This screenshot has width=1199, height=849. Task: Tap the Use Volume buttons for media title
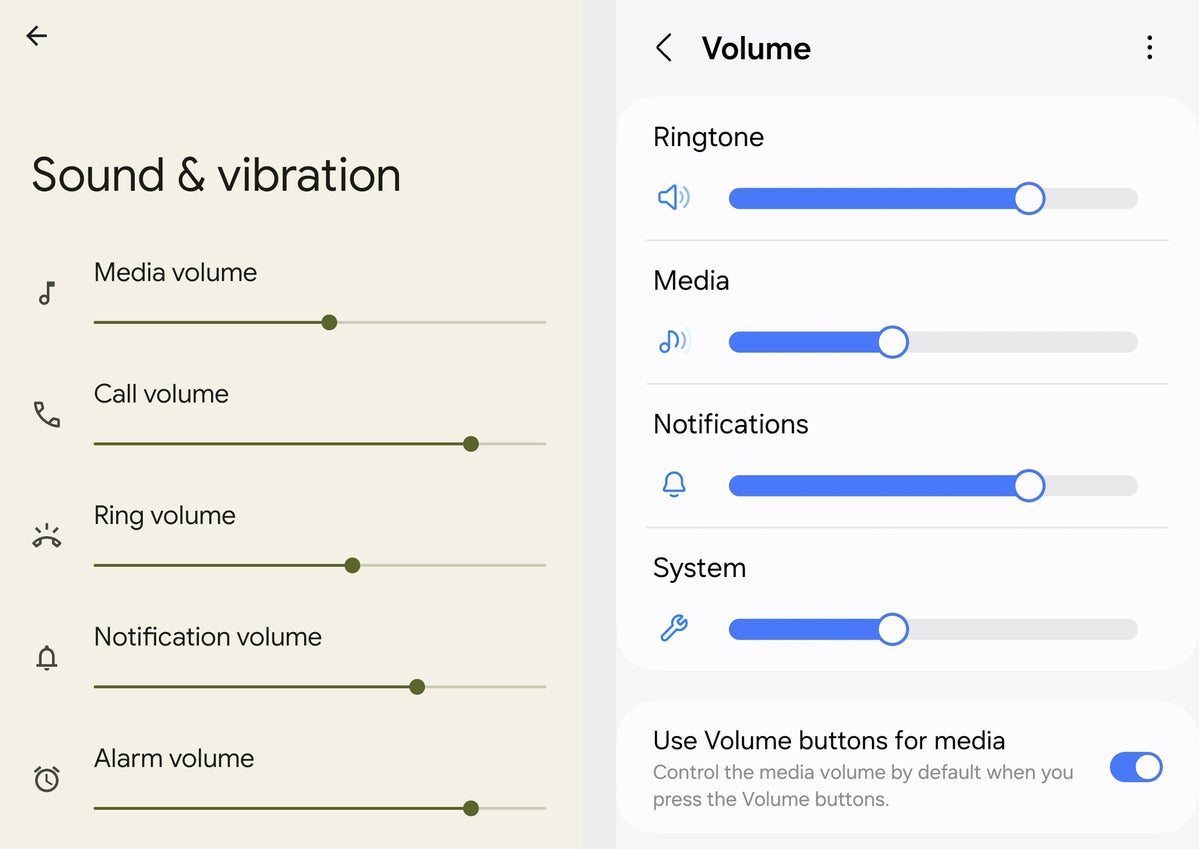pos(829,740)
